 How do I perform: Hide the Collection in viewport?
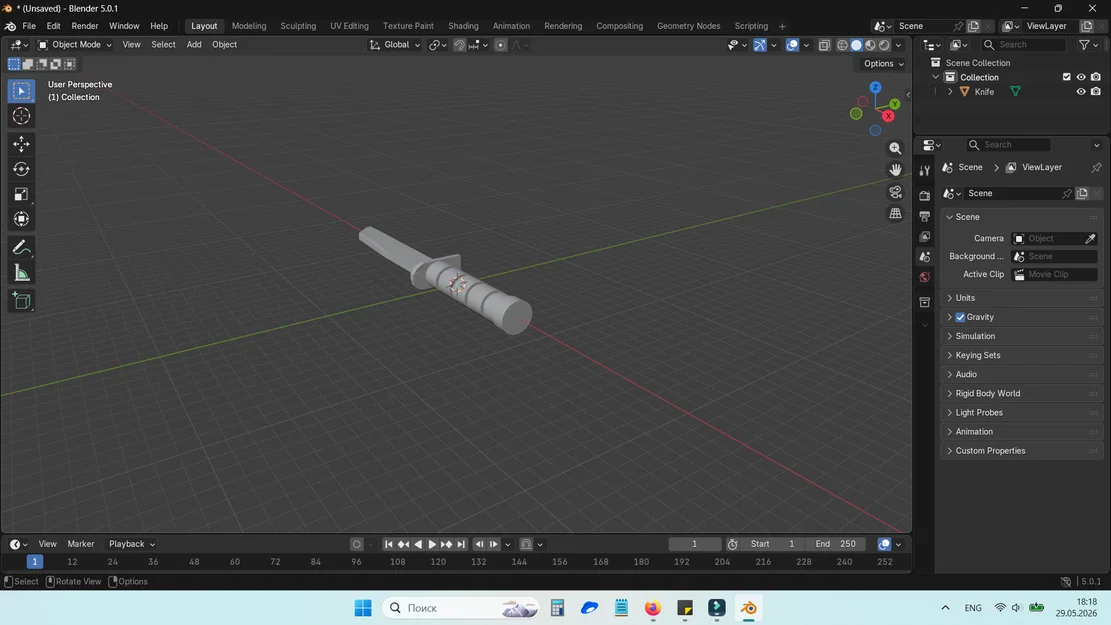tap(1081, 77)
